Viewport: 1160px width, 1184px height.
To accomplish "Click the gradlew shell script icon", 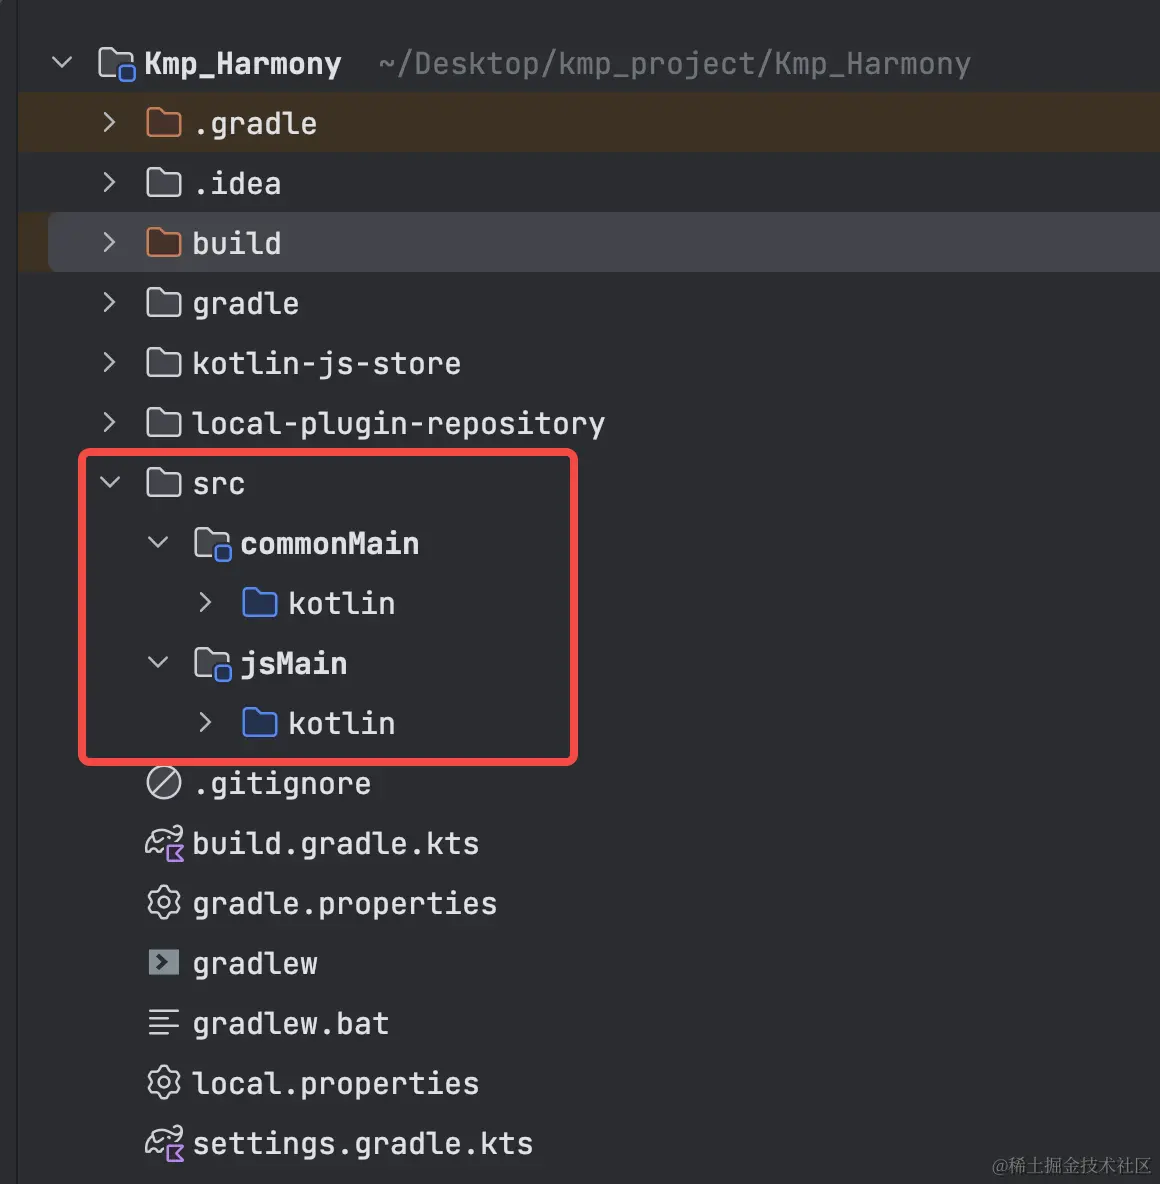I will click(x=163, y=963).
